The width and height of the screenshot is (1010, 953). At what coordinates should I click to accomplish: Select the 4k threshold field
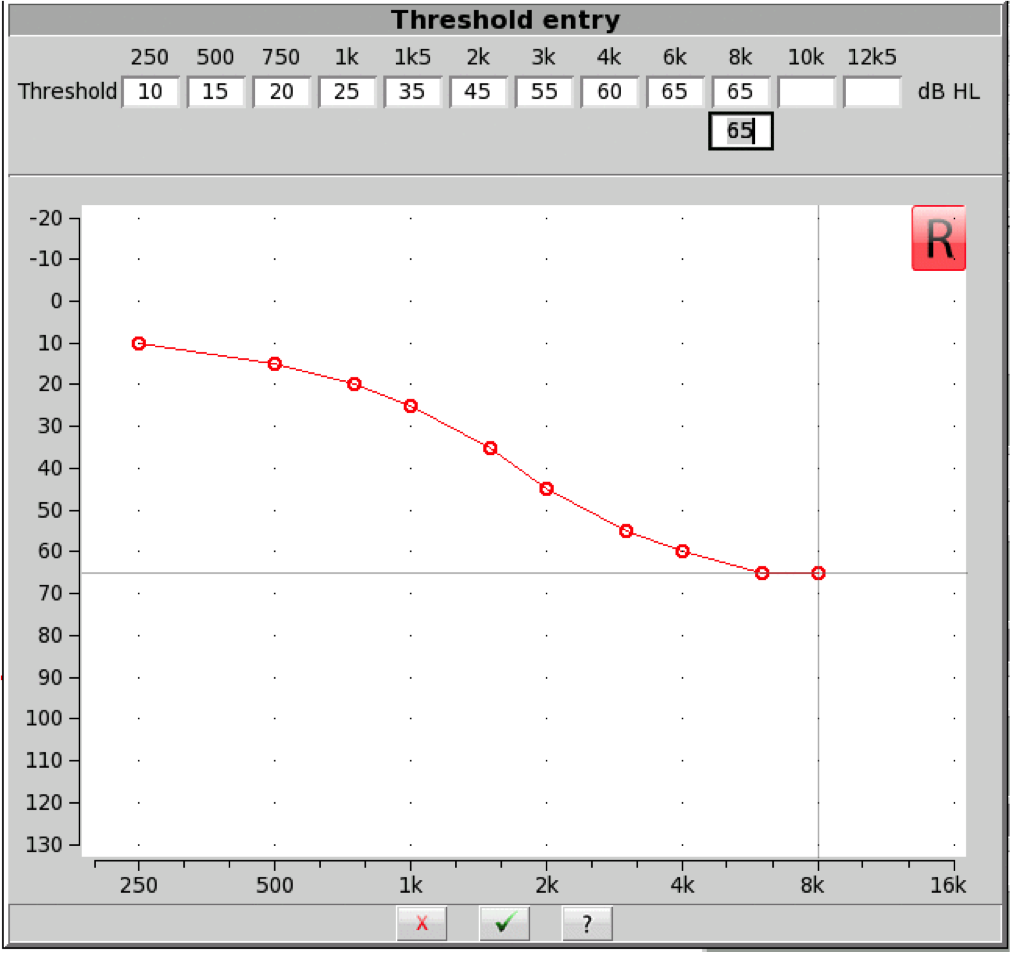[x=609, y=91]
